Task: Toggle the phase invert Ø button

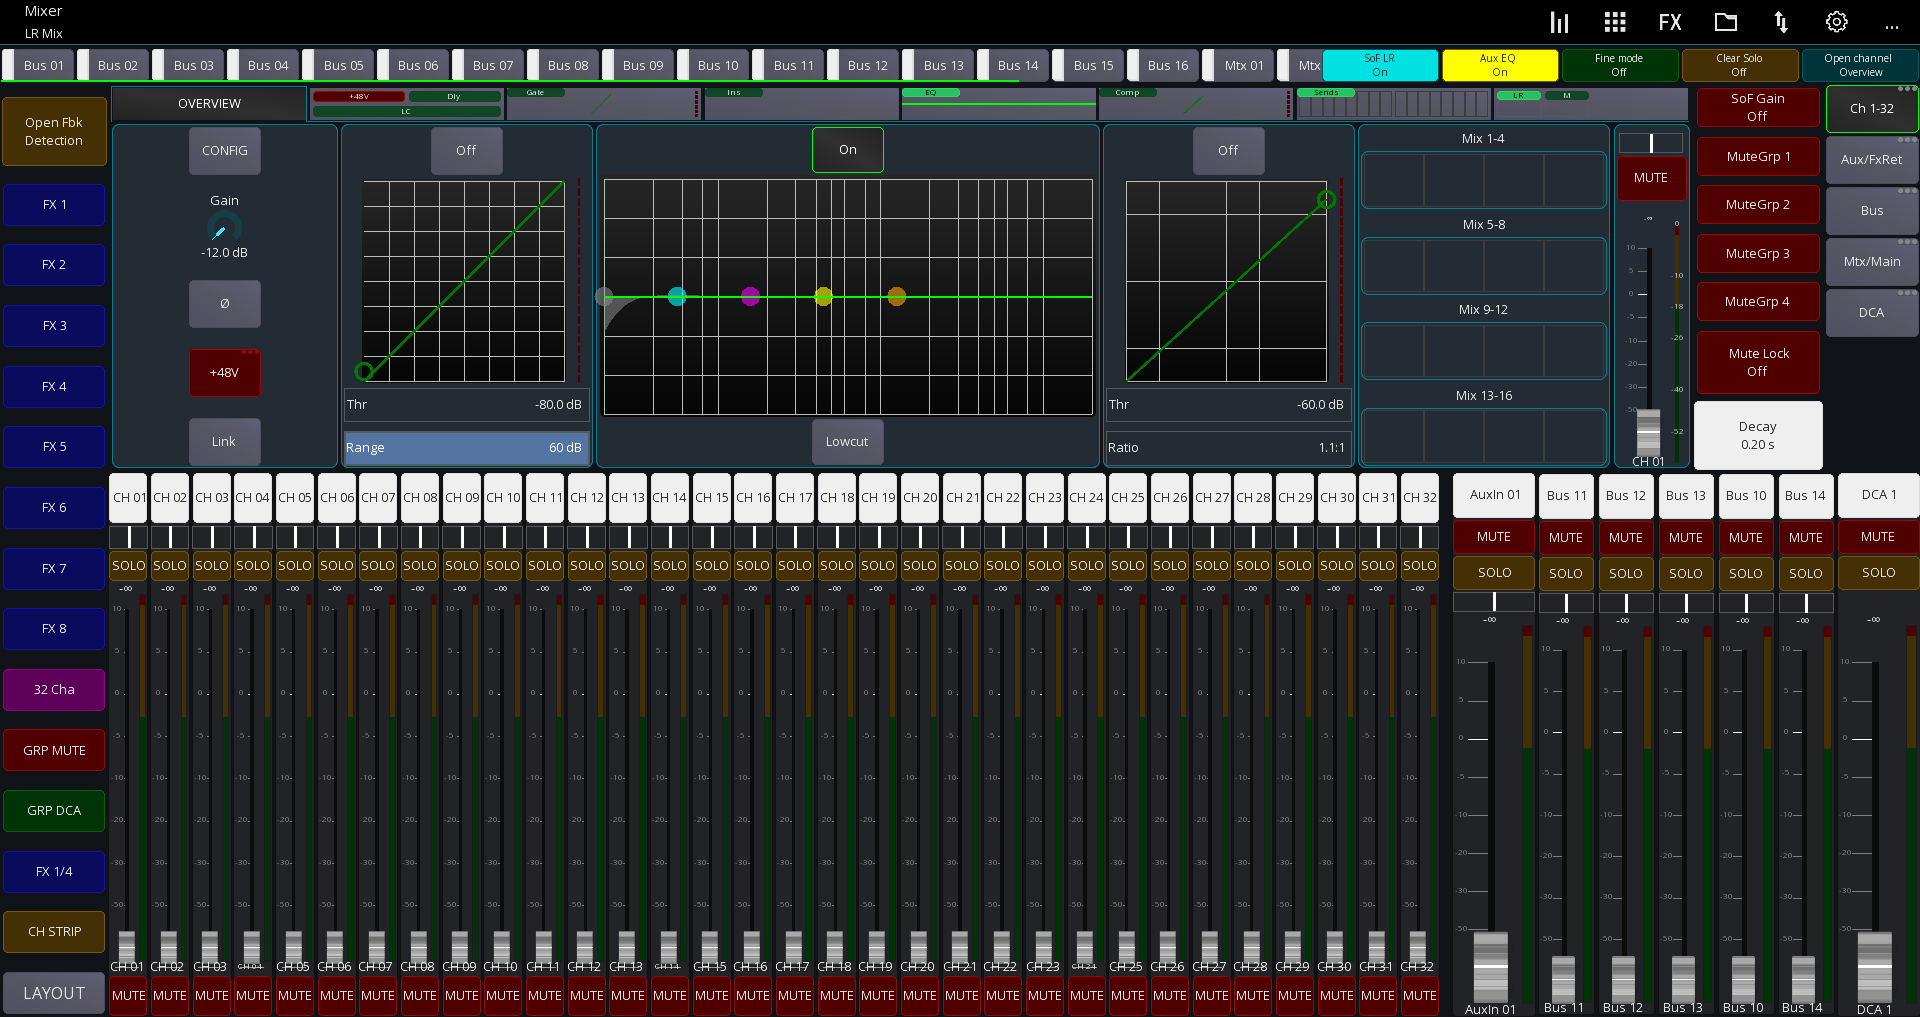Action: [x=225, y=303]
